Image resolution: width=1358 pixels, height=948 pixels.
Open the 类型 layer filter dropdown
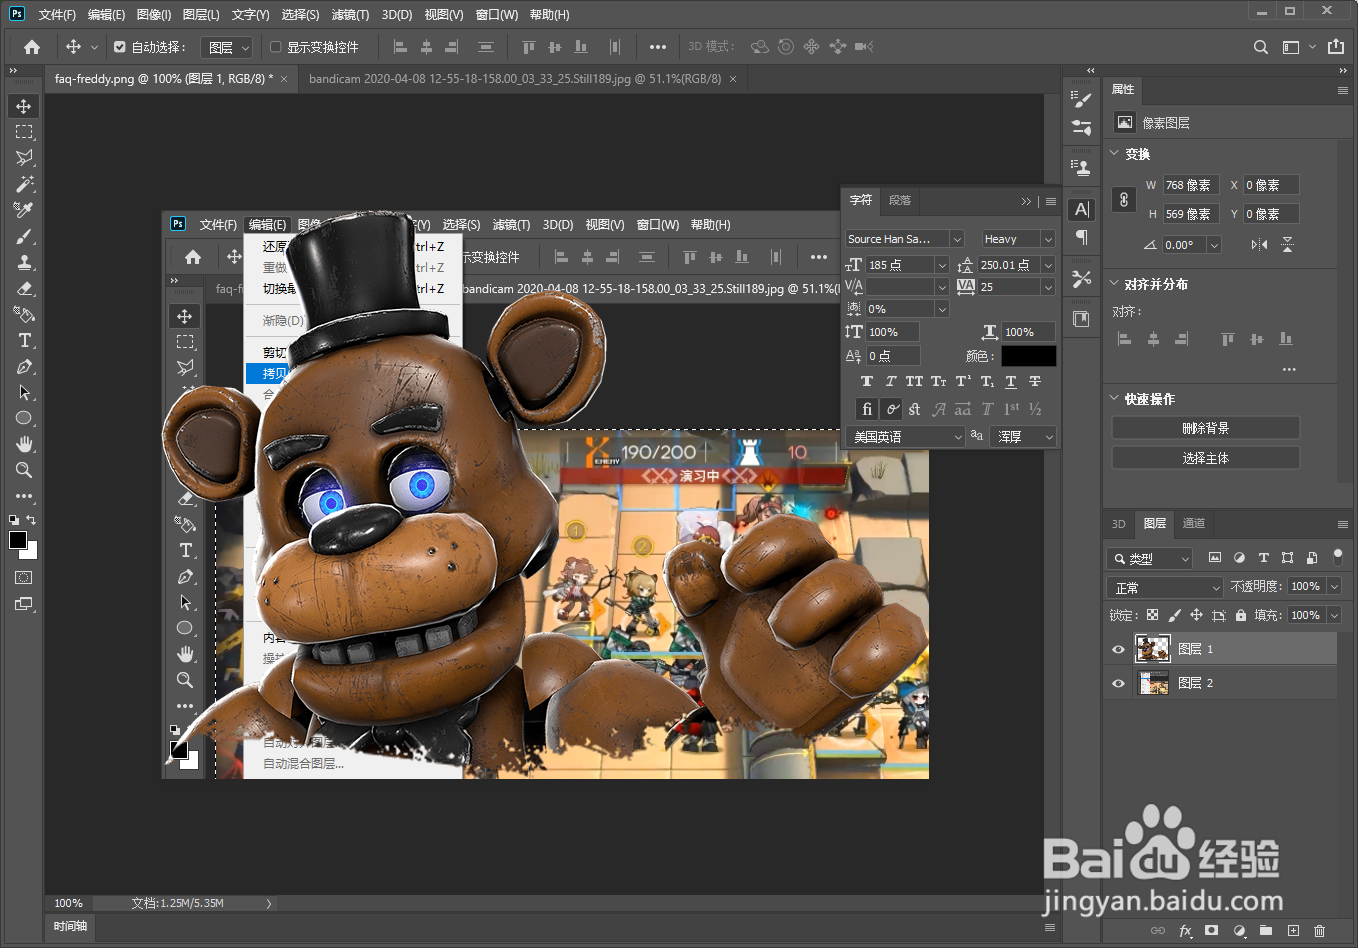click(1150, 558)
